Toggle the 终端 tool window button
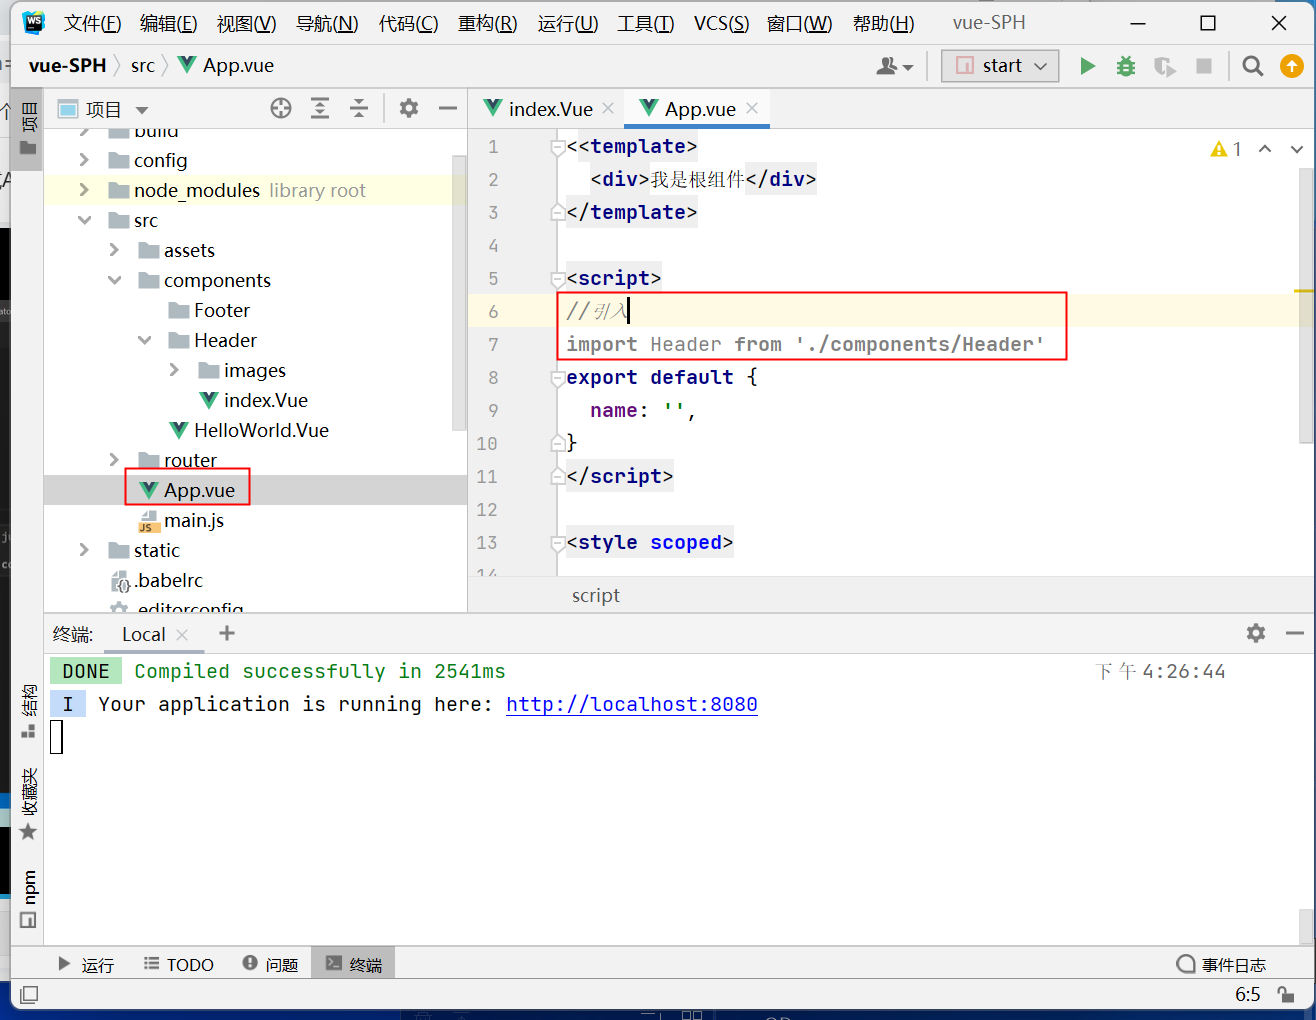The width and height of the screenshot is (1316, 1020). 353,965
